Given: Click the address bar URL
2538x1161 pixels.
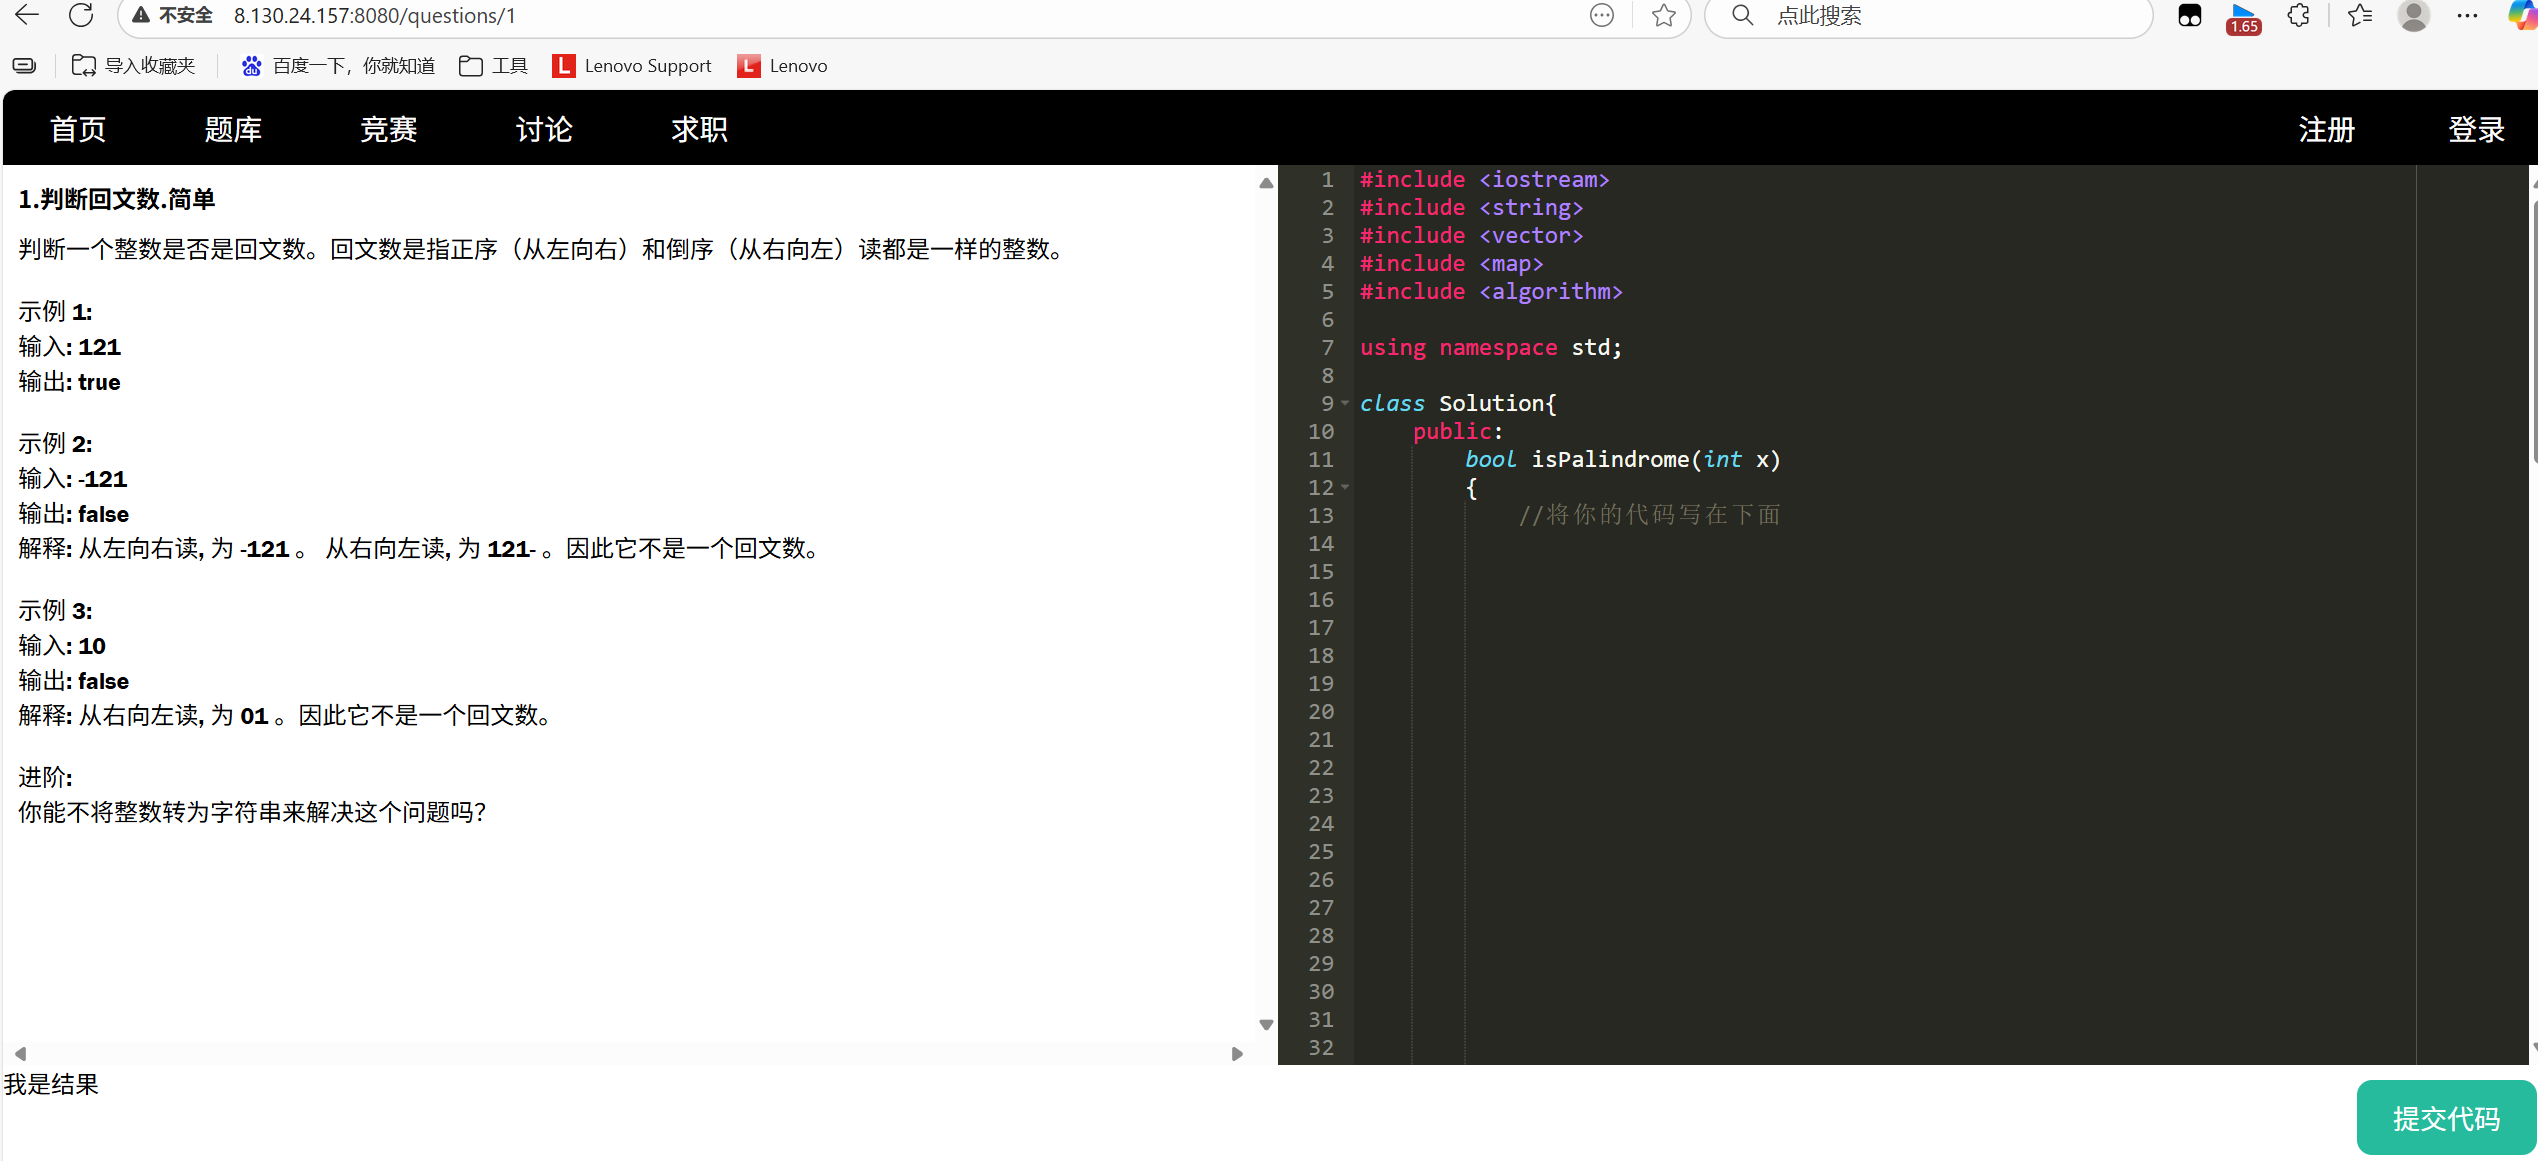Looking at the screenshot, I should click(x=375, y=16).
